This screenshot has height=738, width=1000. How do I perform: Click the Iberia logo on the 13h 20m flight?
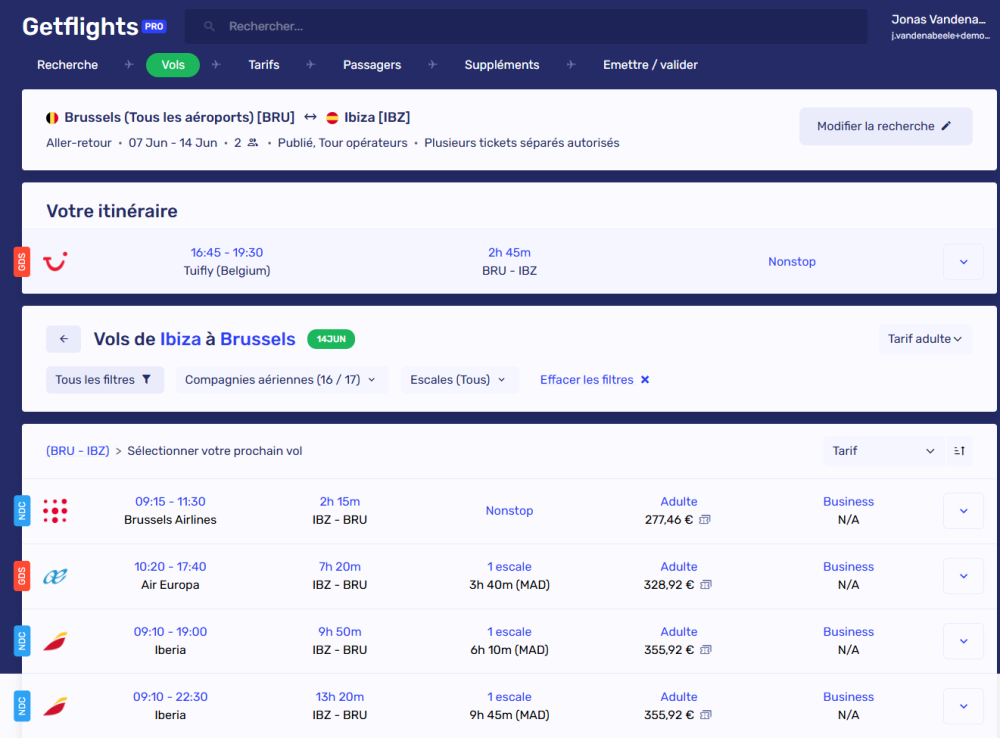tap(55, 706)
